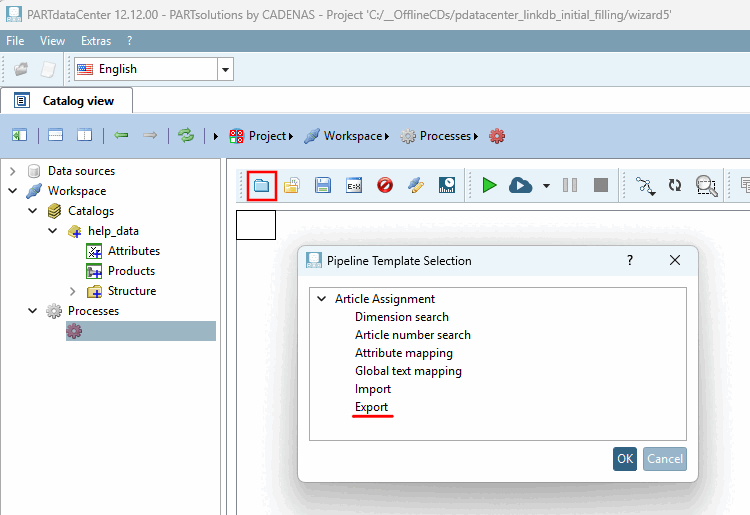The height and width of the screenshot is (515, 750).
Task: Select the Article number search template
Action: click(x=413, y=335)
